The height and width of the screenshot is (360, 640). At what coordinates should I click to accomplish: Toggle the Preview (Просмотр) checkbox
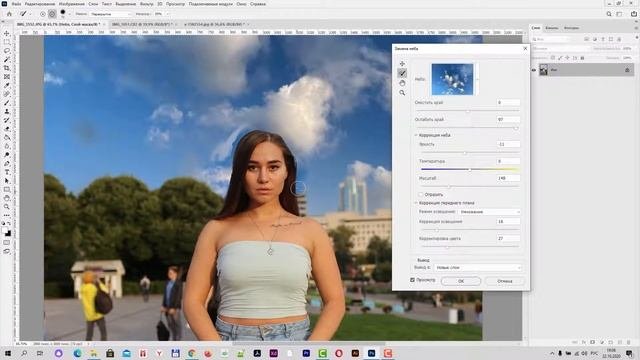(412, 280)
